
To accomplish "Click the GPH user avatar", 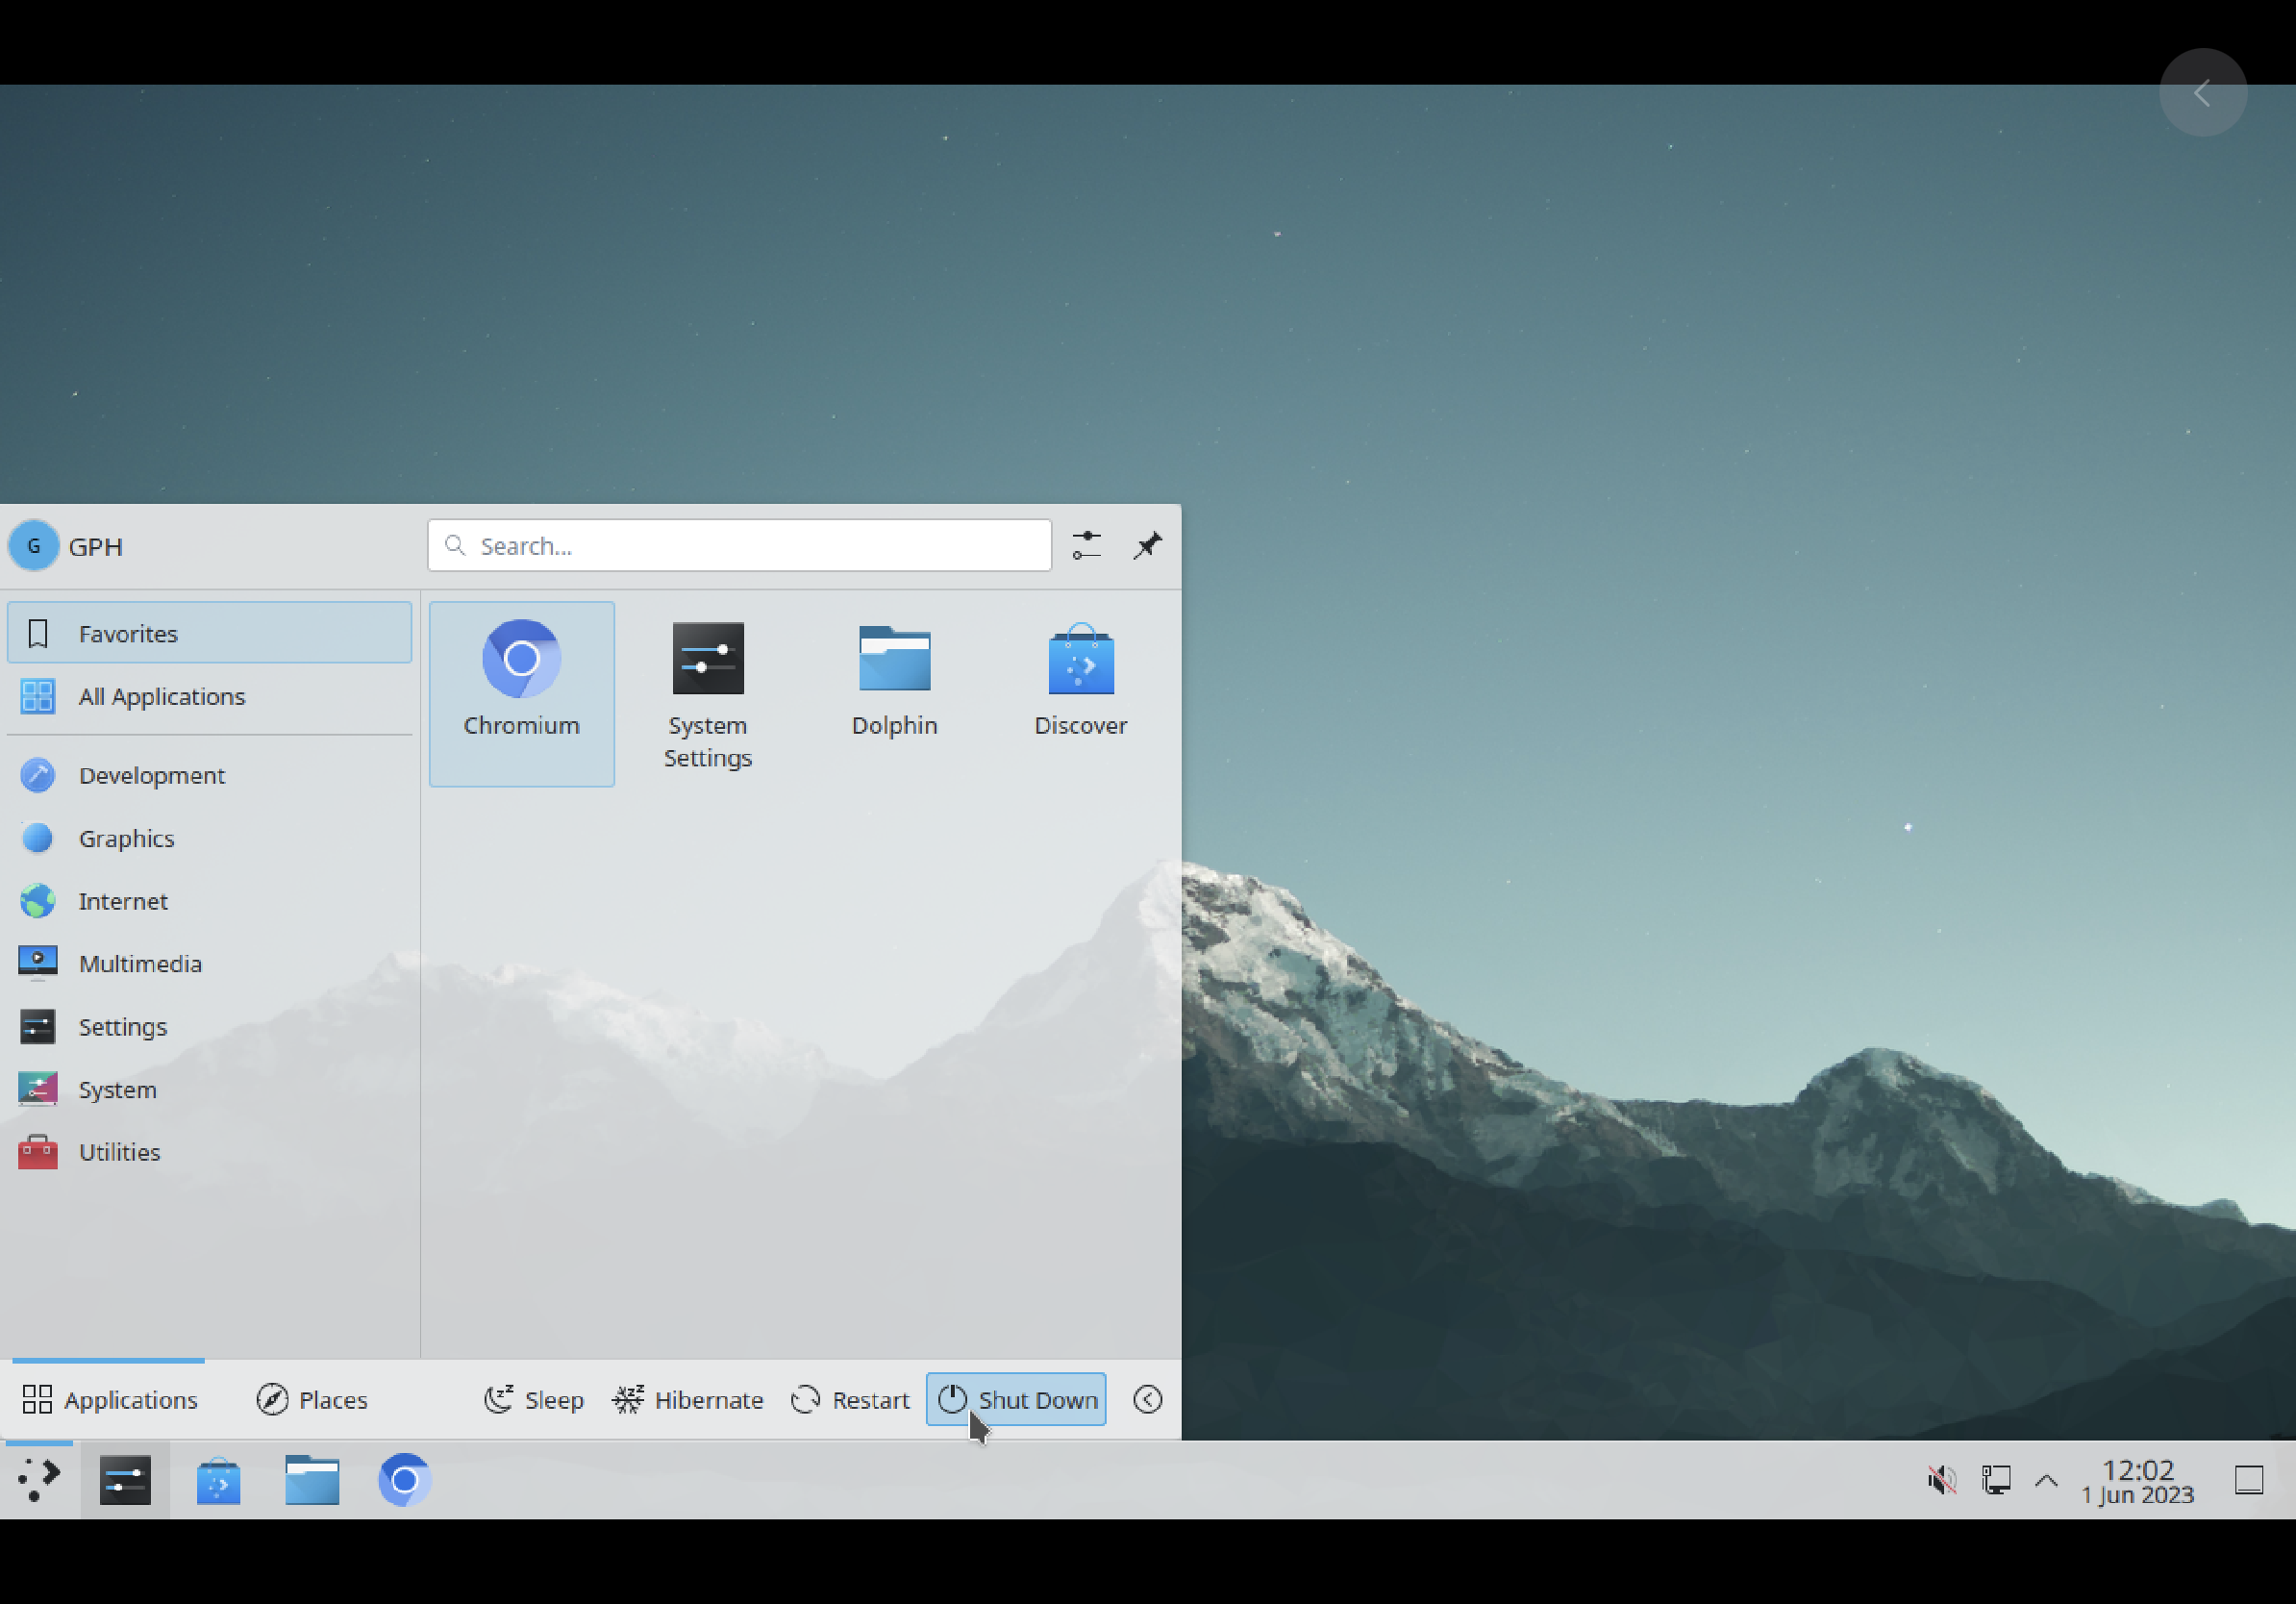I will pyautogui.click(x=33, y=546).
